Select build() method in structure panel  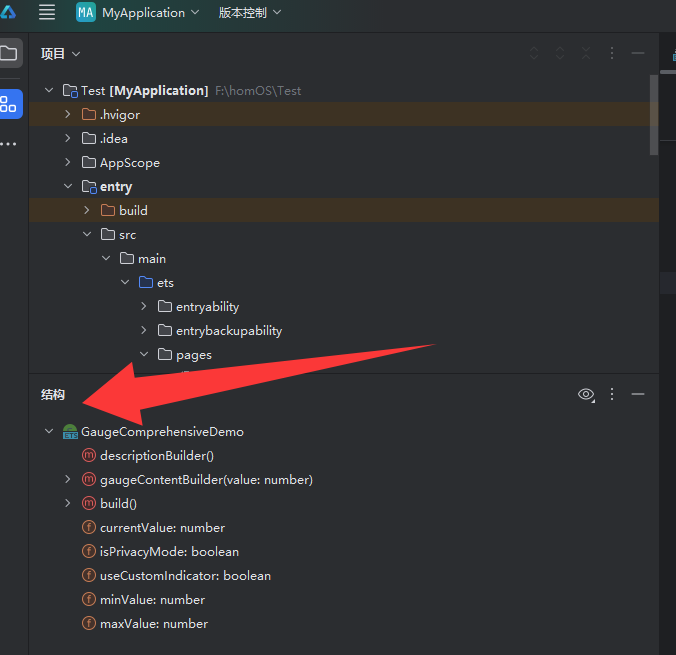point(119,504)
